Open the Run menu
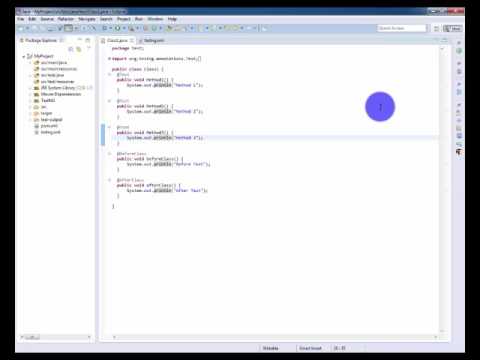This screenshot has height=360, width=480. pyautogui.click(x=139, y=19)
